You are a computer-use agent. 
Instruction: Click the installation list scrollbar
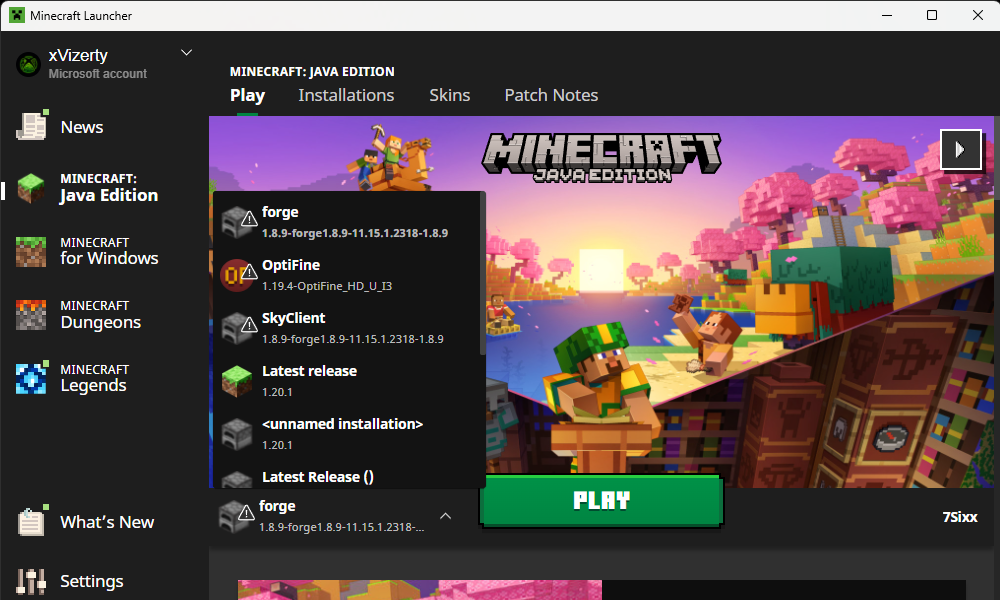click(483, 274)
